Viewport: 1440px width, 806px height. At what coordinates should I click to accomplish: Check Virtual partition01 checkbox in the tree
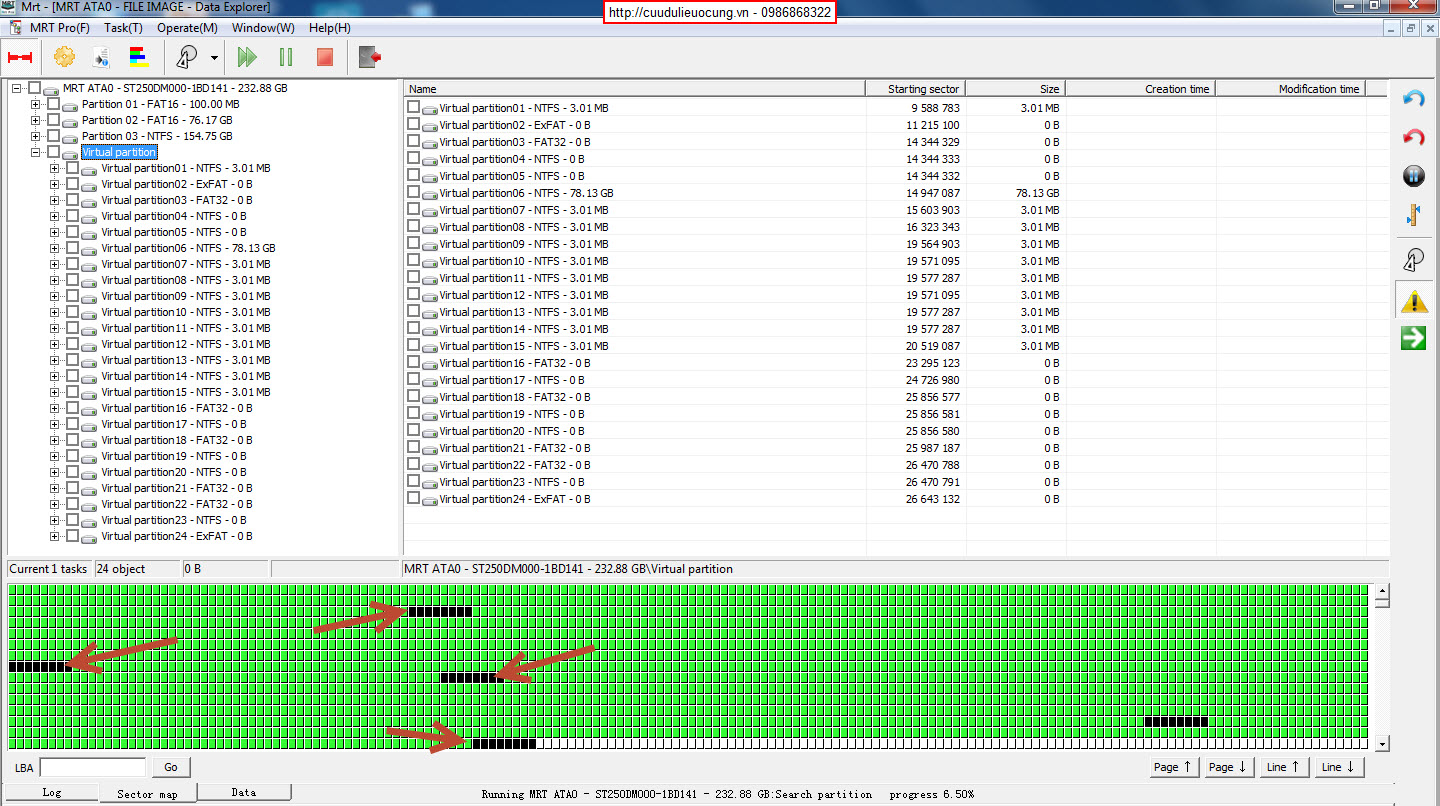tap(73, 168)
